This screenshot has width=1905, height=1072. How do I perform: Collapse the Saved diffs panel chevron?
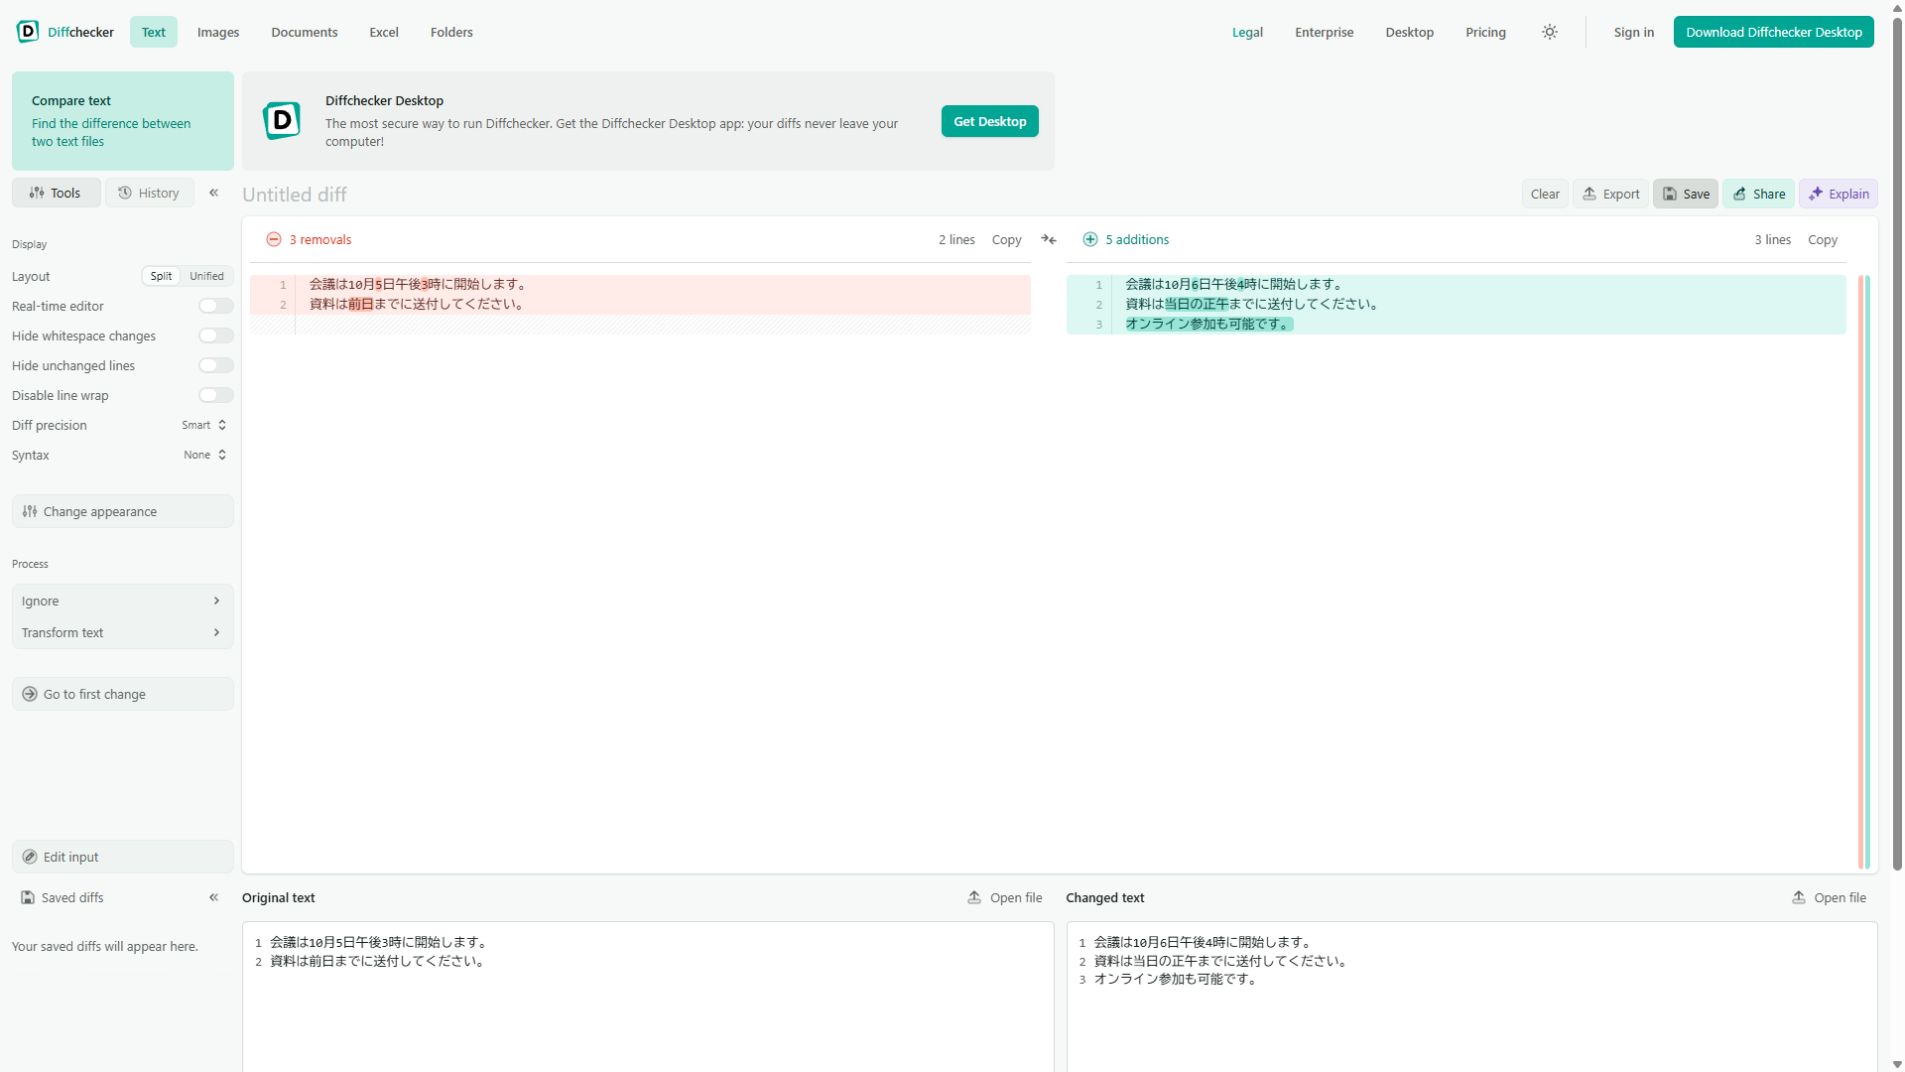tap(213, 898)
